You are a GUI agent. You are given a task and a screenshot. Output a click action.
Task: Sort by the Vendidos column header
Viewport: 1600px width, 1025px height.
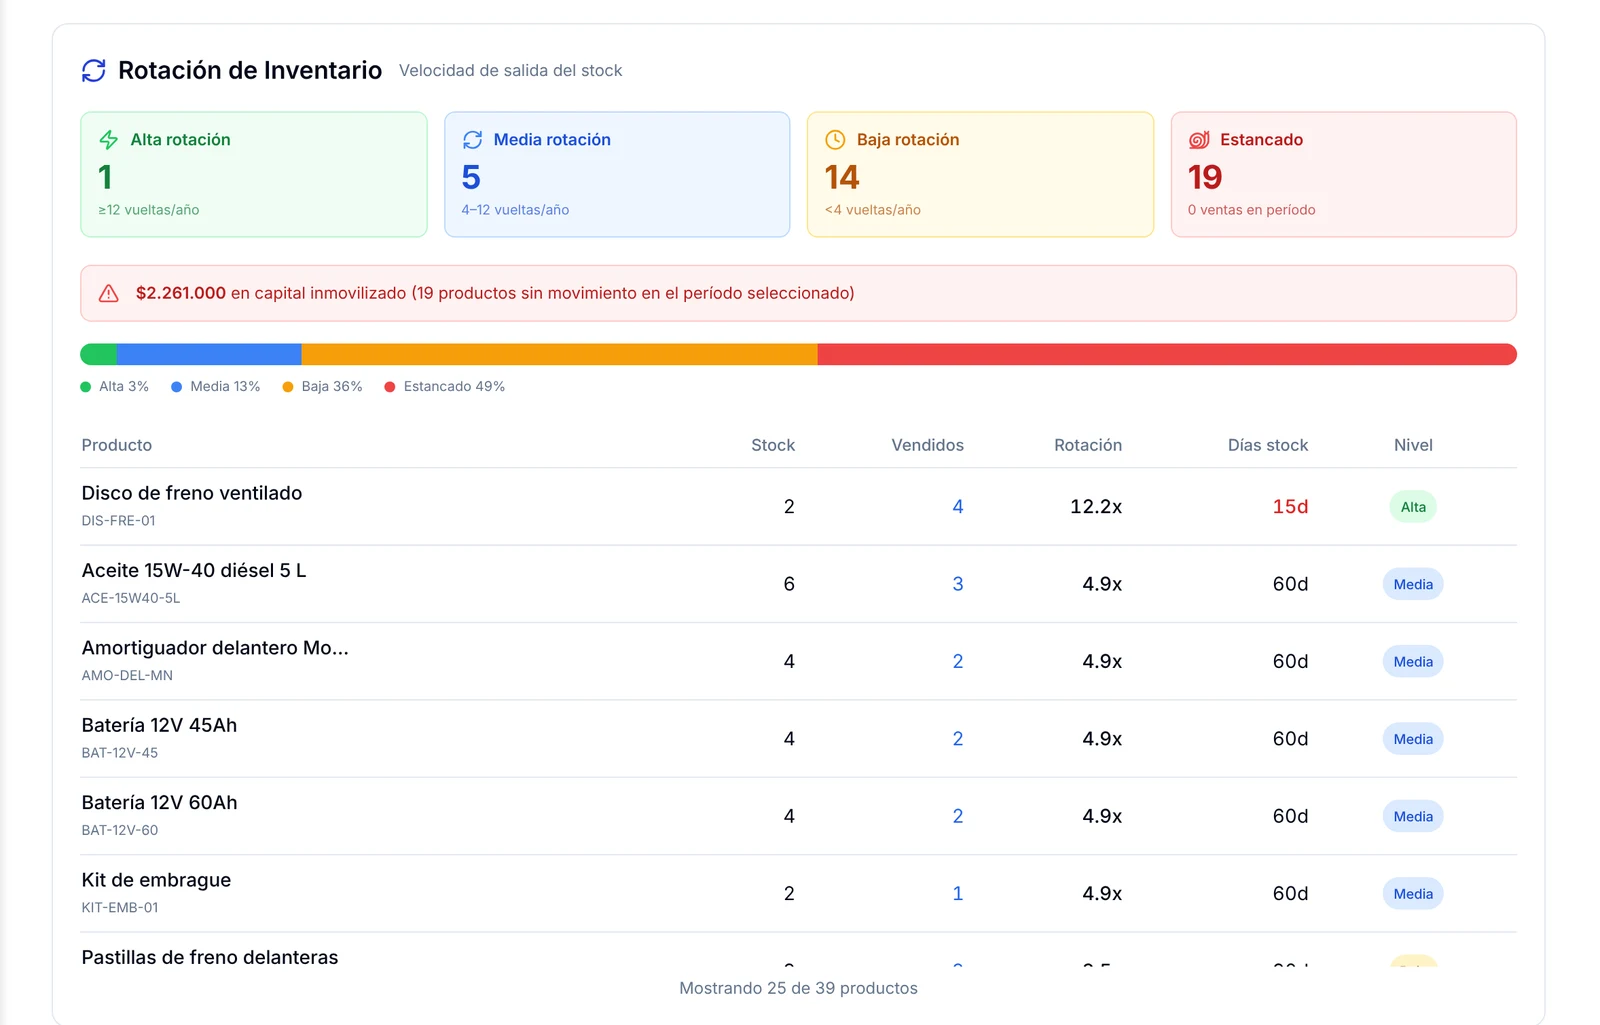928,445
